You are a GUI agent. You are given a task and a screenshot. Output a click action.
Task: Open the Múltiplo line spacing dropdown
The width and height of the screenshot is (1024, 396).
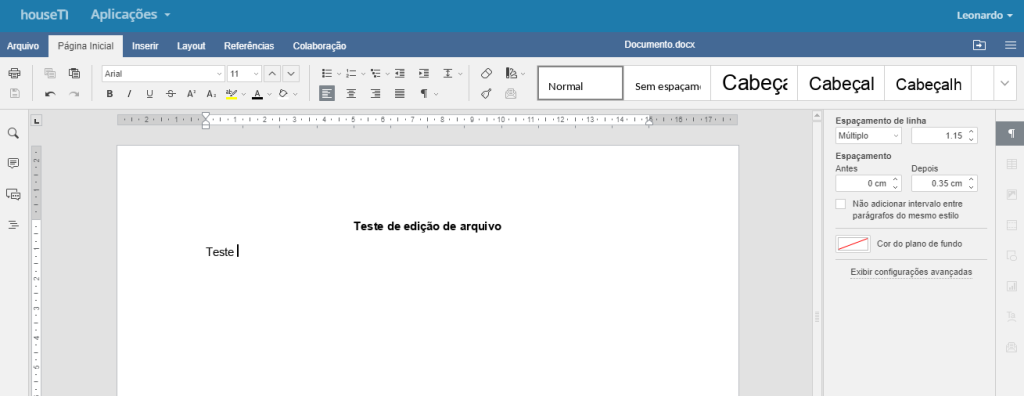click(x=868, y=136)
